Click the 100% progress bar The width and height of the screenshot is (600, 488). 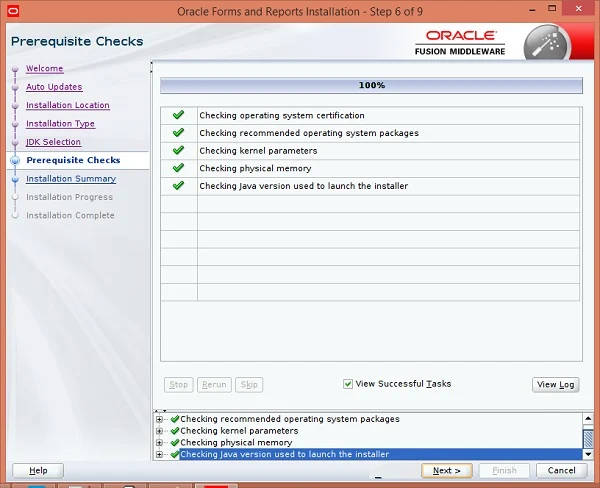tap(371, 85)
